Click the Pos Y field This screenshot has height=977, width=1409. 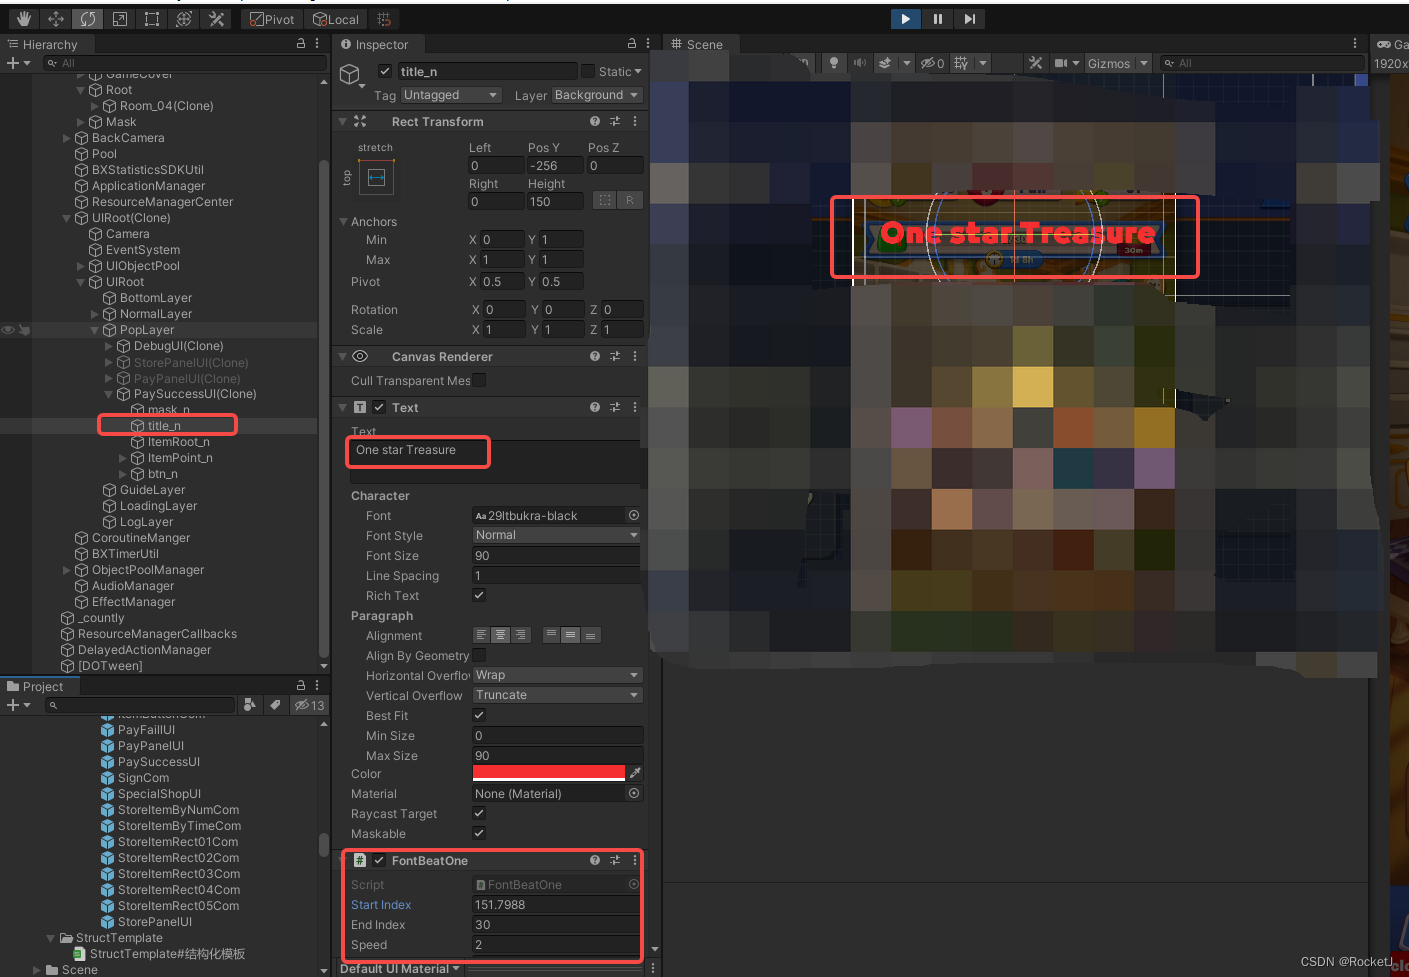point(555,165)
